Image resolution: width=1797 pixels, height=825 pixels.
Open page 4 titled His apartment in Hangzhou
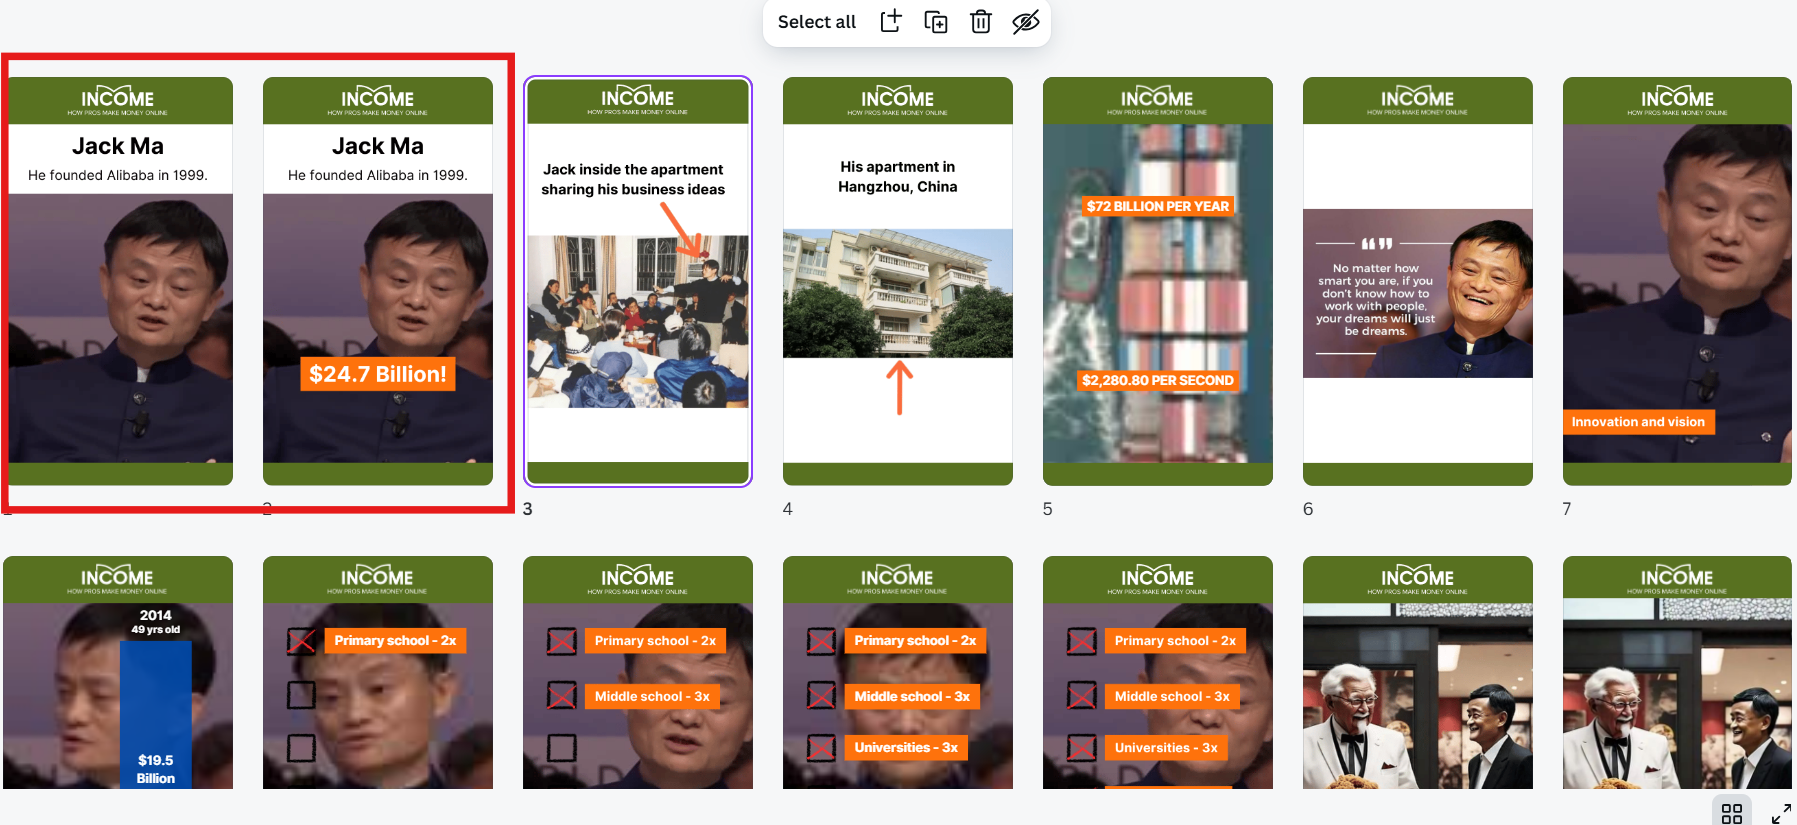[x=898, y=281]
